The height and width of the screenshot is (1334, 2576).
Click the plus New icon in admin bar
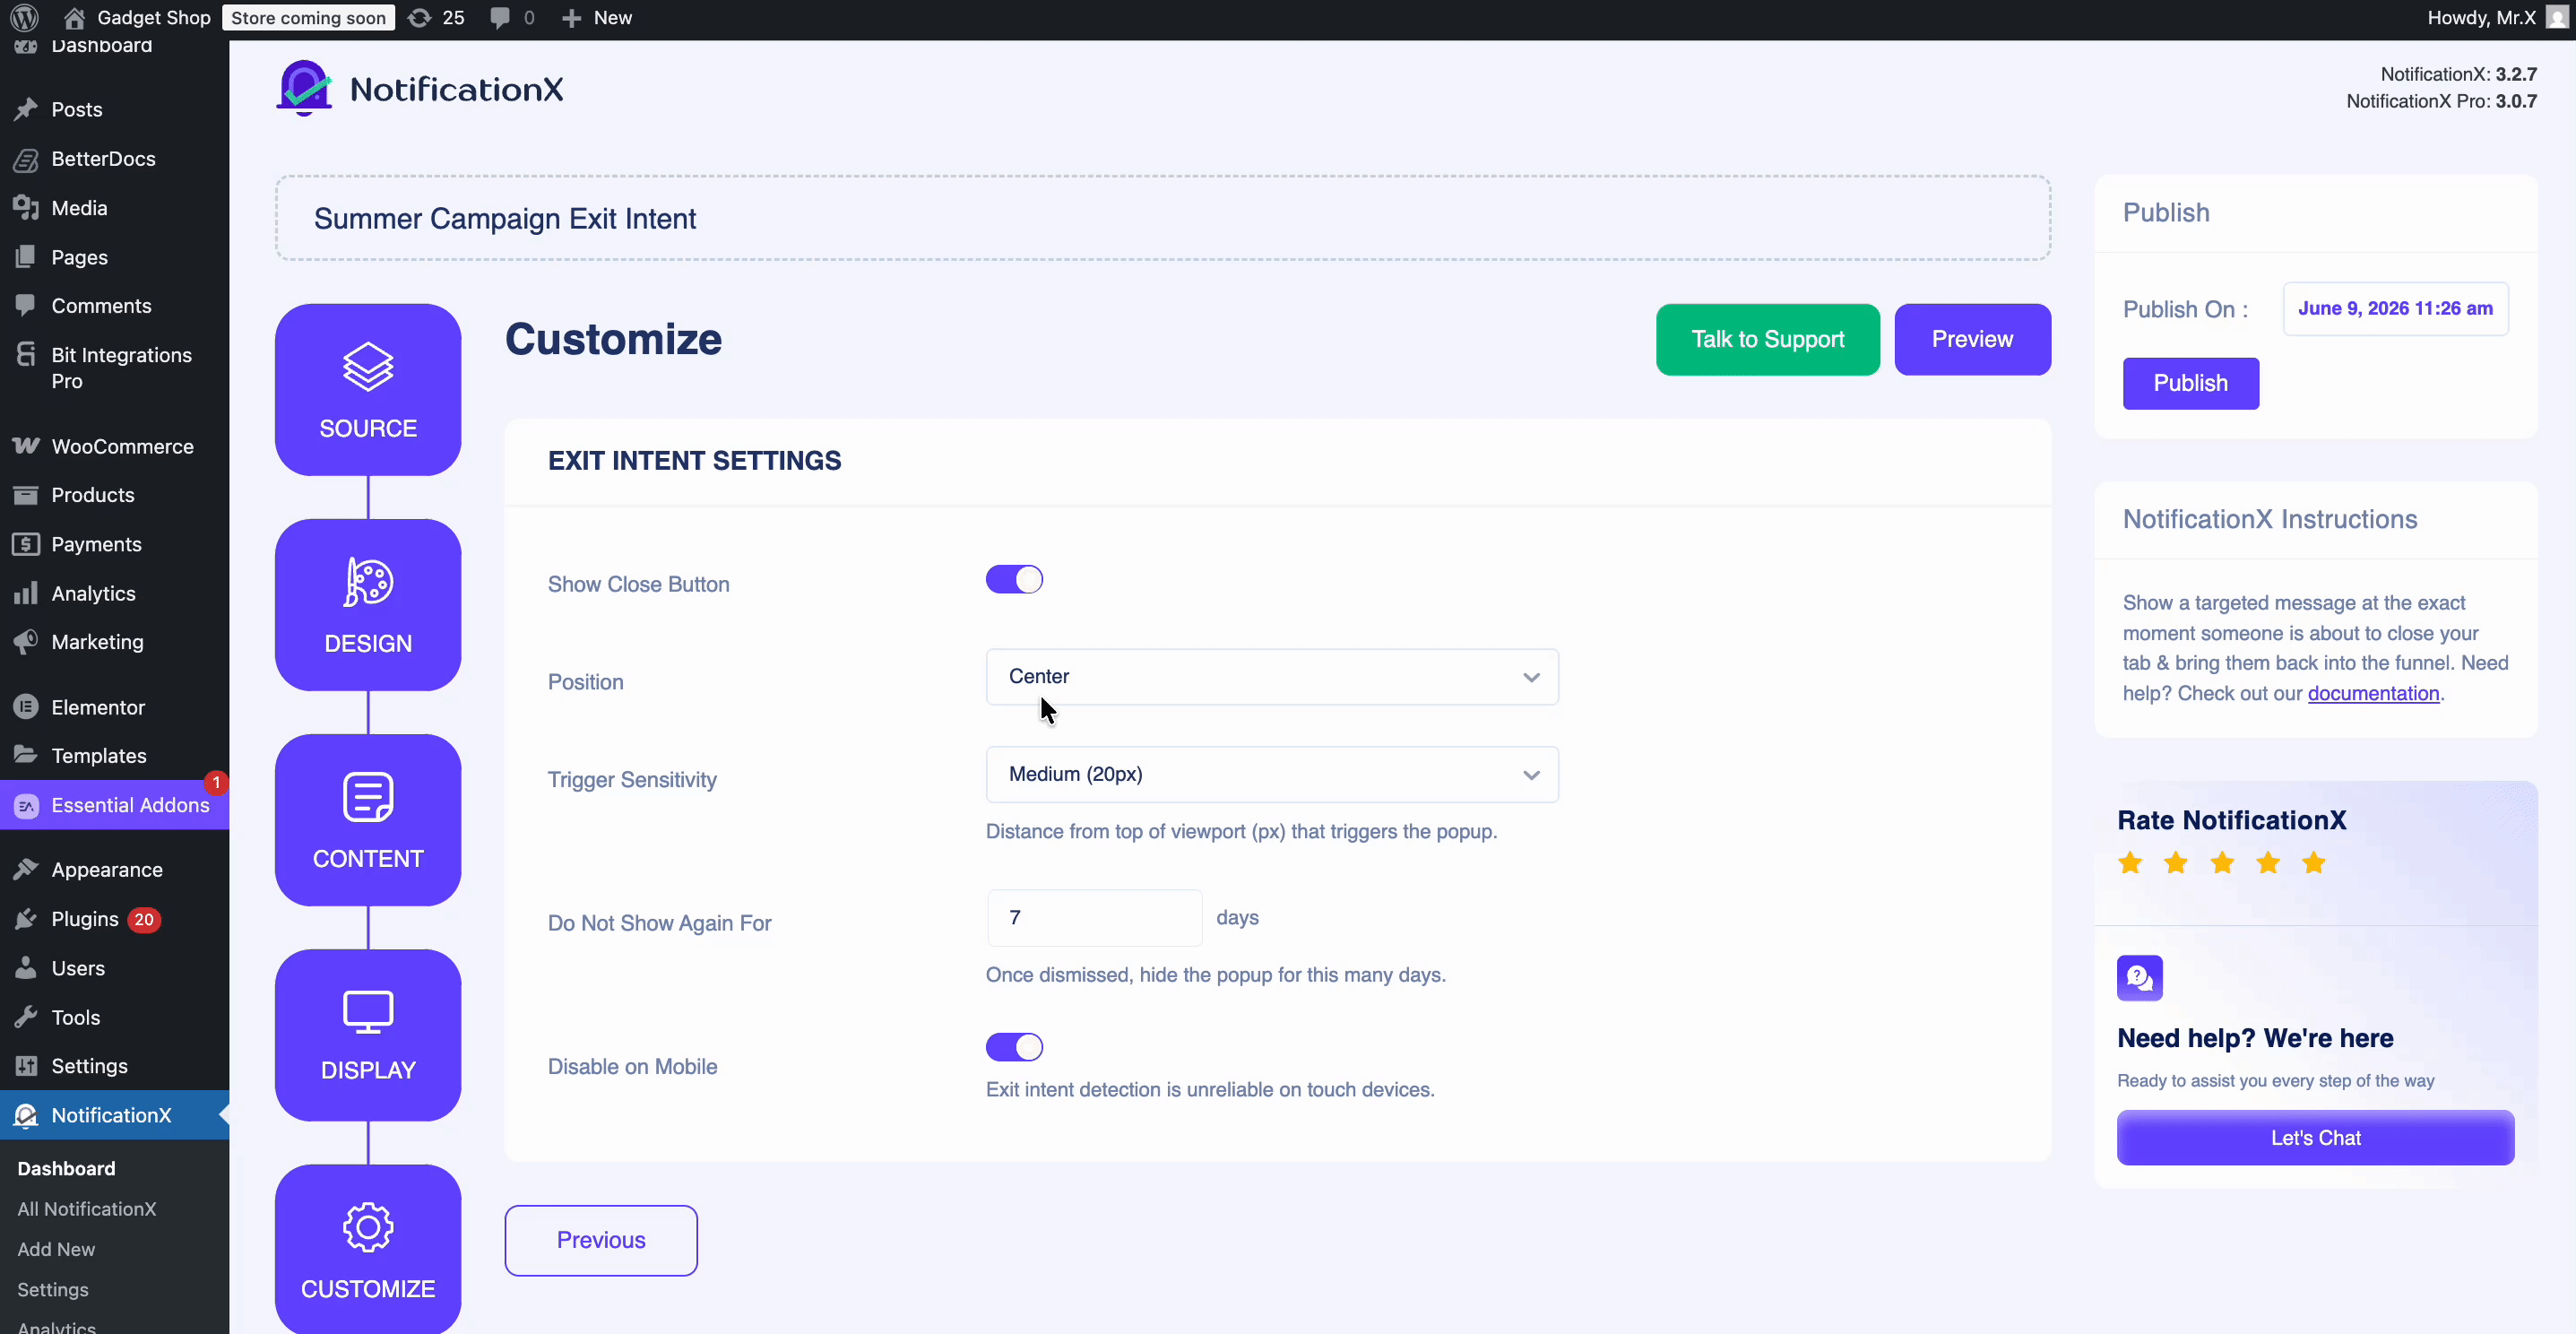[x=571, y=18]
